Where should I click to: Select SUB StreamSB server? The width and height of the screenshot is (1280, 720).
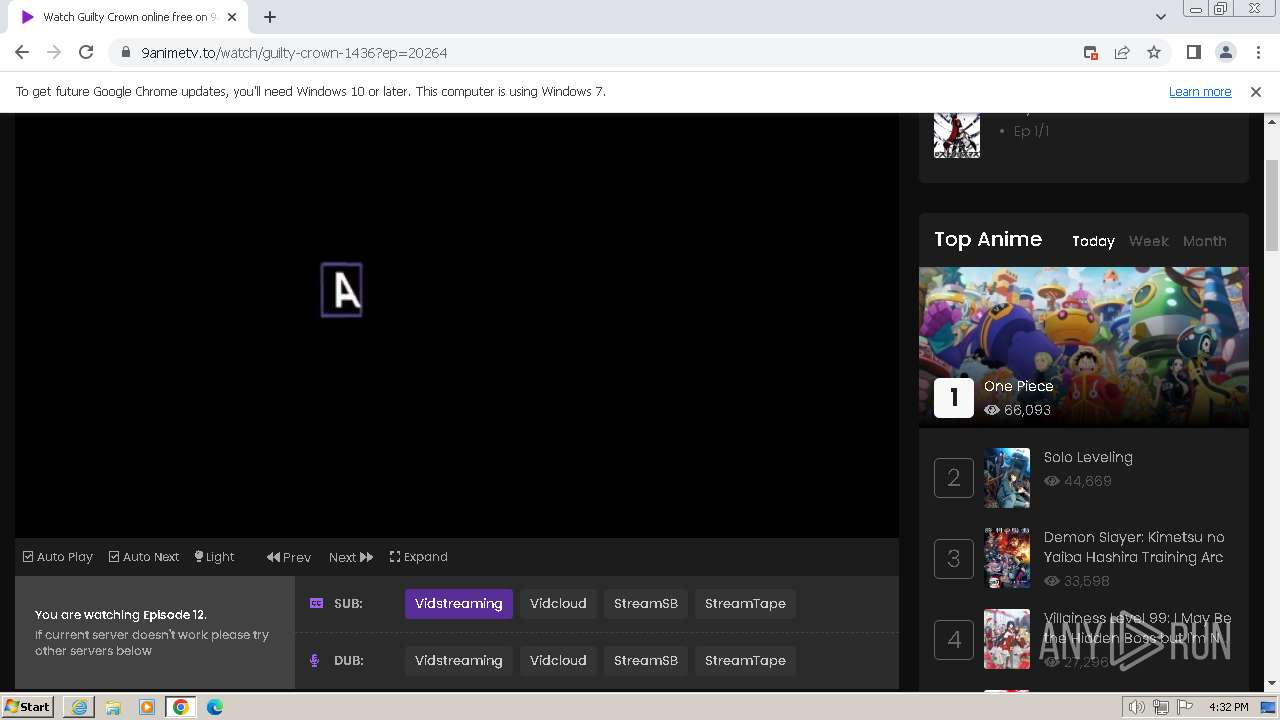tap(646, 604)
